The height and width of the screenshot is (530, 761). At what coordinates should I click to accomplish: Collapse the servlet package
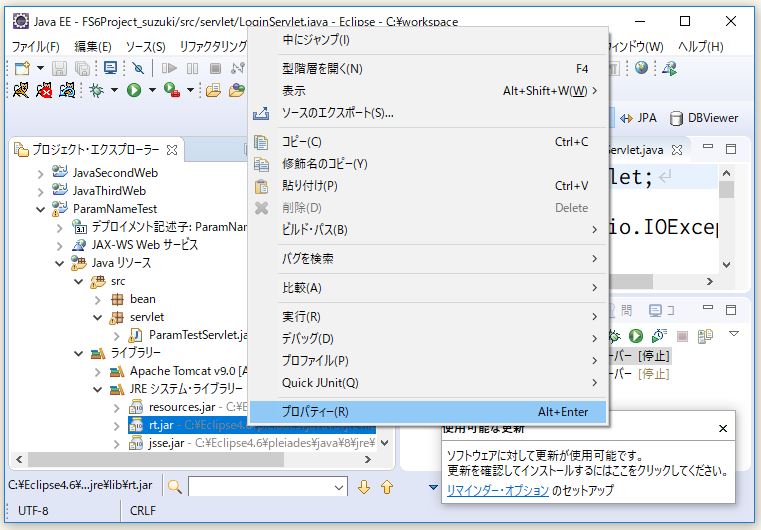point(98,318)
